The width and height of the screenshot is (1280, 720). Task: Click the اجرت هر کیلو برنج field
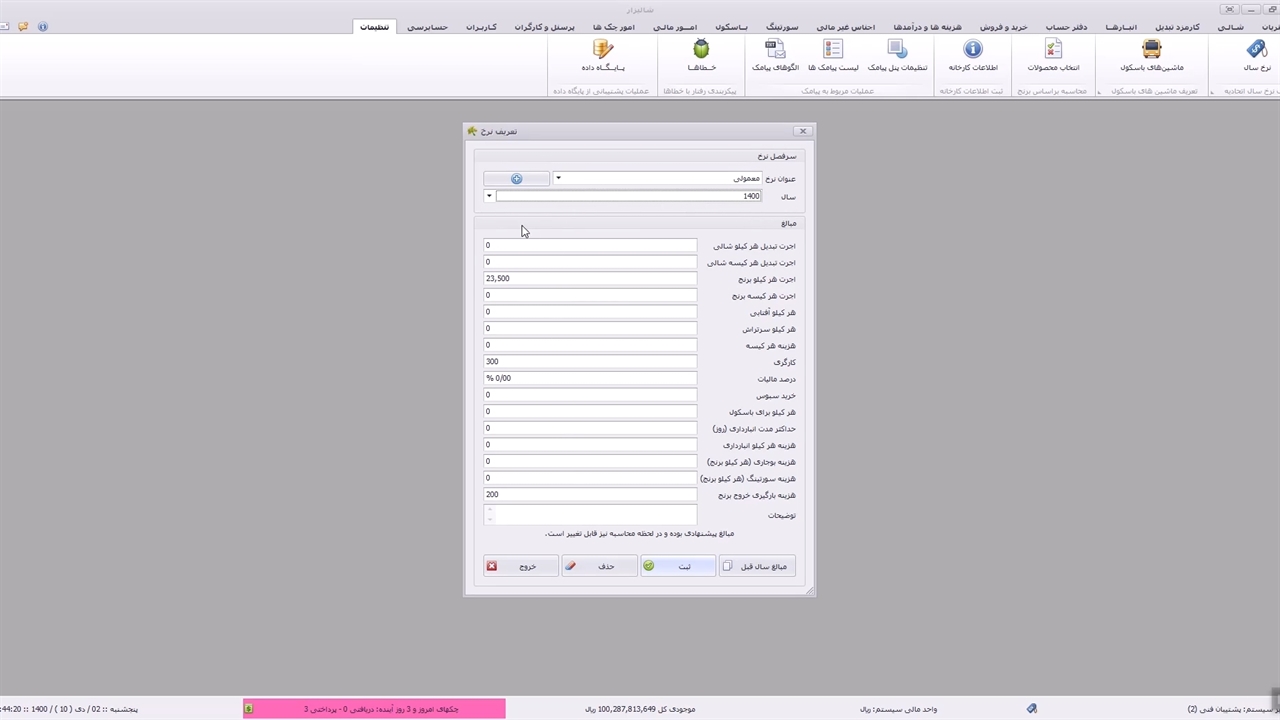tap(590, 279)
